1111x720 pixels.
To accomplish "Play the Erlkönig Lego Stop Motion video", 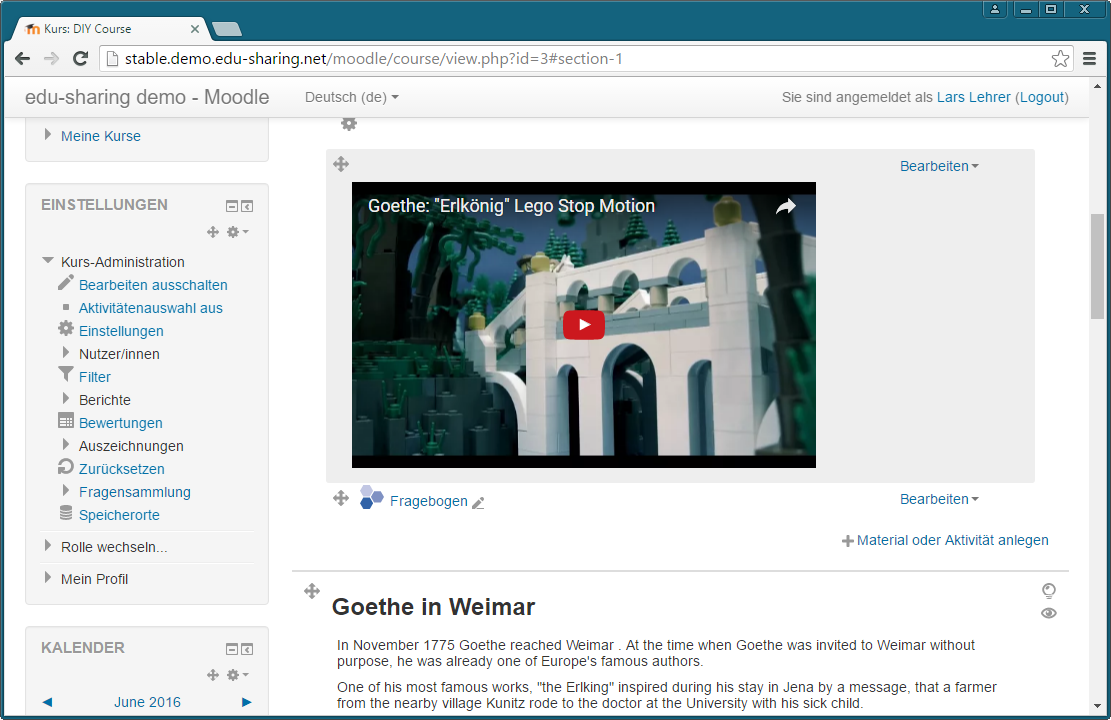I will point(583,325).
